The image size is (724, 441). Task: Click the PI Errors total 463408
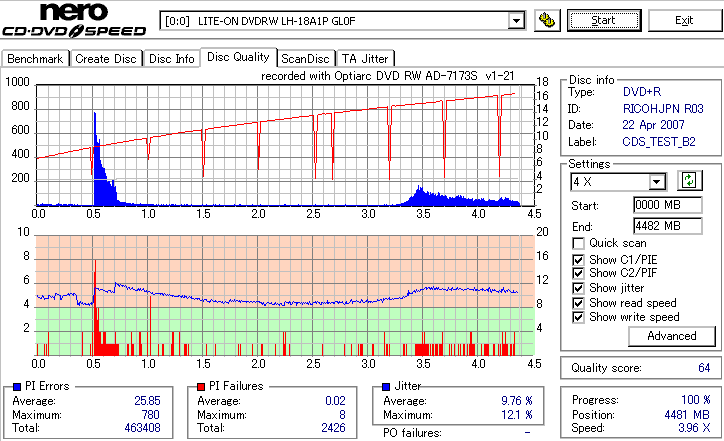pos(142,428)
